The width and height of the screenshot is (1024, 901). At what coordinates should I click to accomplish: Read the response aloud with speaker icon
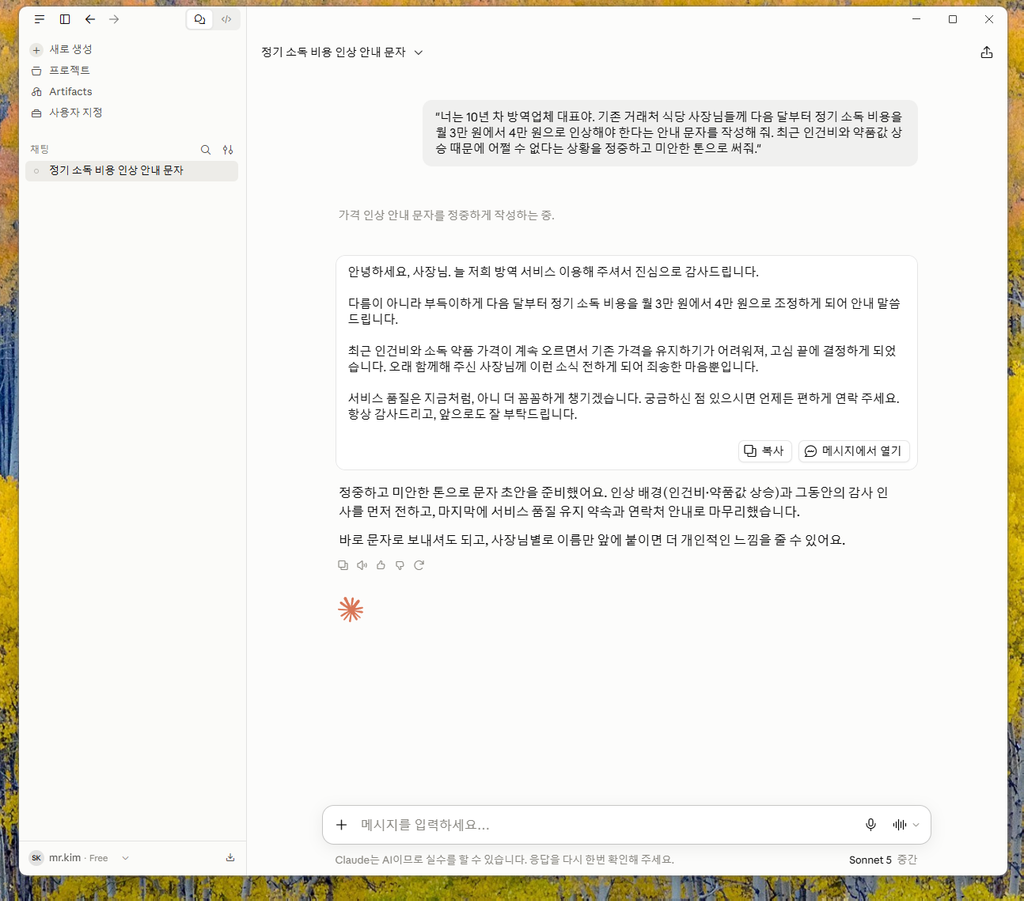pos(362,565)
